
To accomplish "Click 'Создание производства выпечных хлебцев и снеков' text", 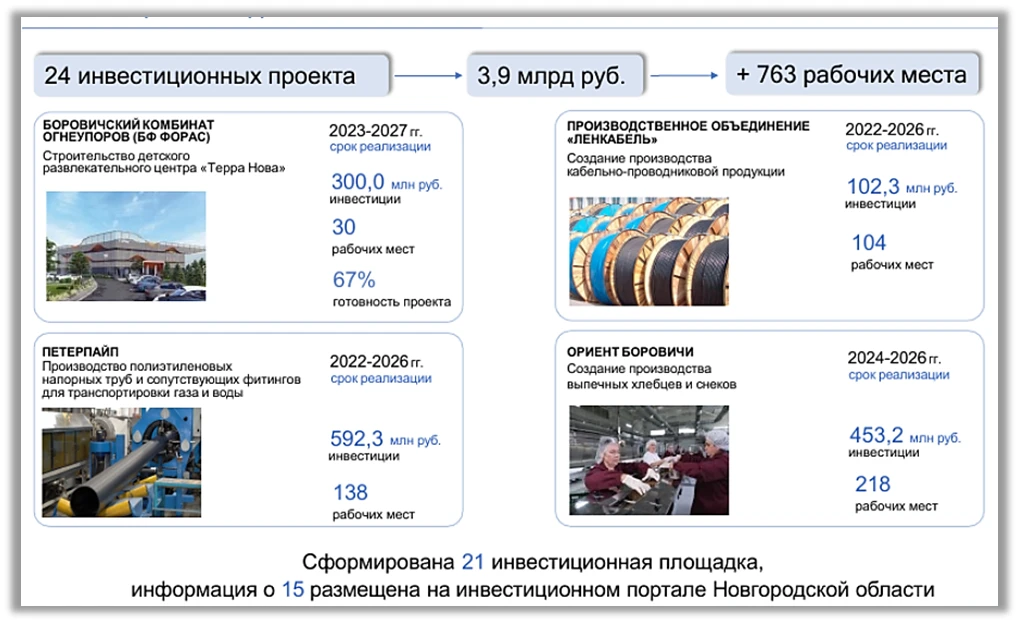I will coord(651,376).
